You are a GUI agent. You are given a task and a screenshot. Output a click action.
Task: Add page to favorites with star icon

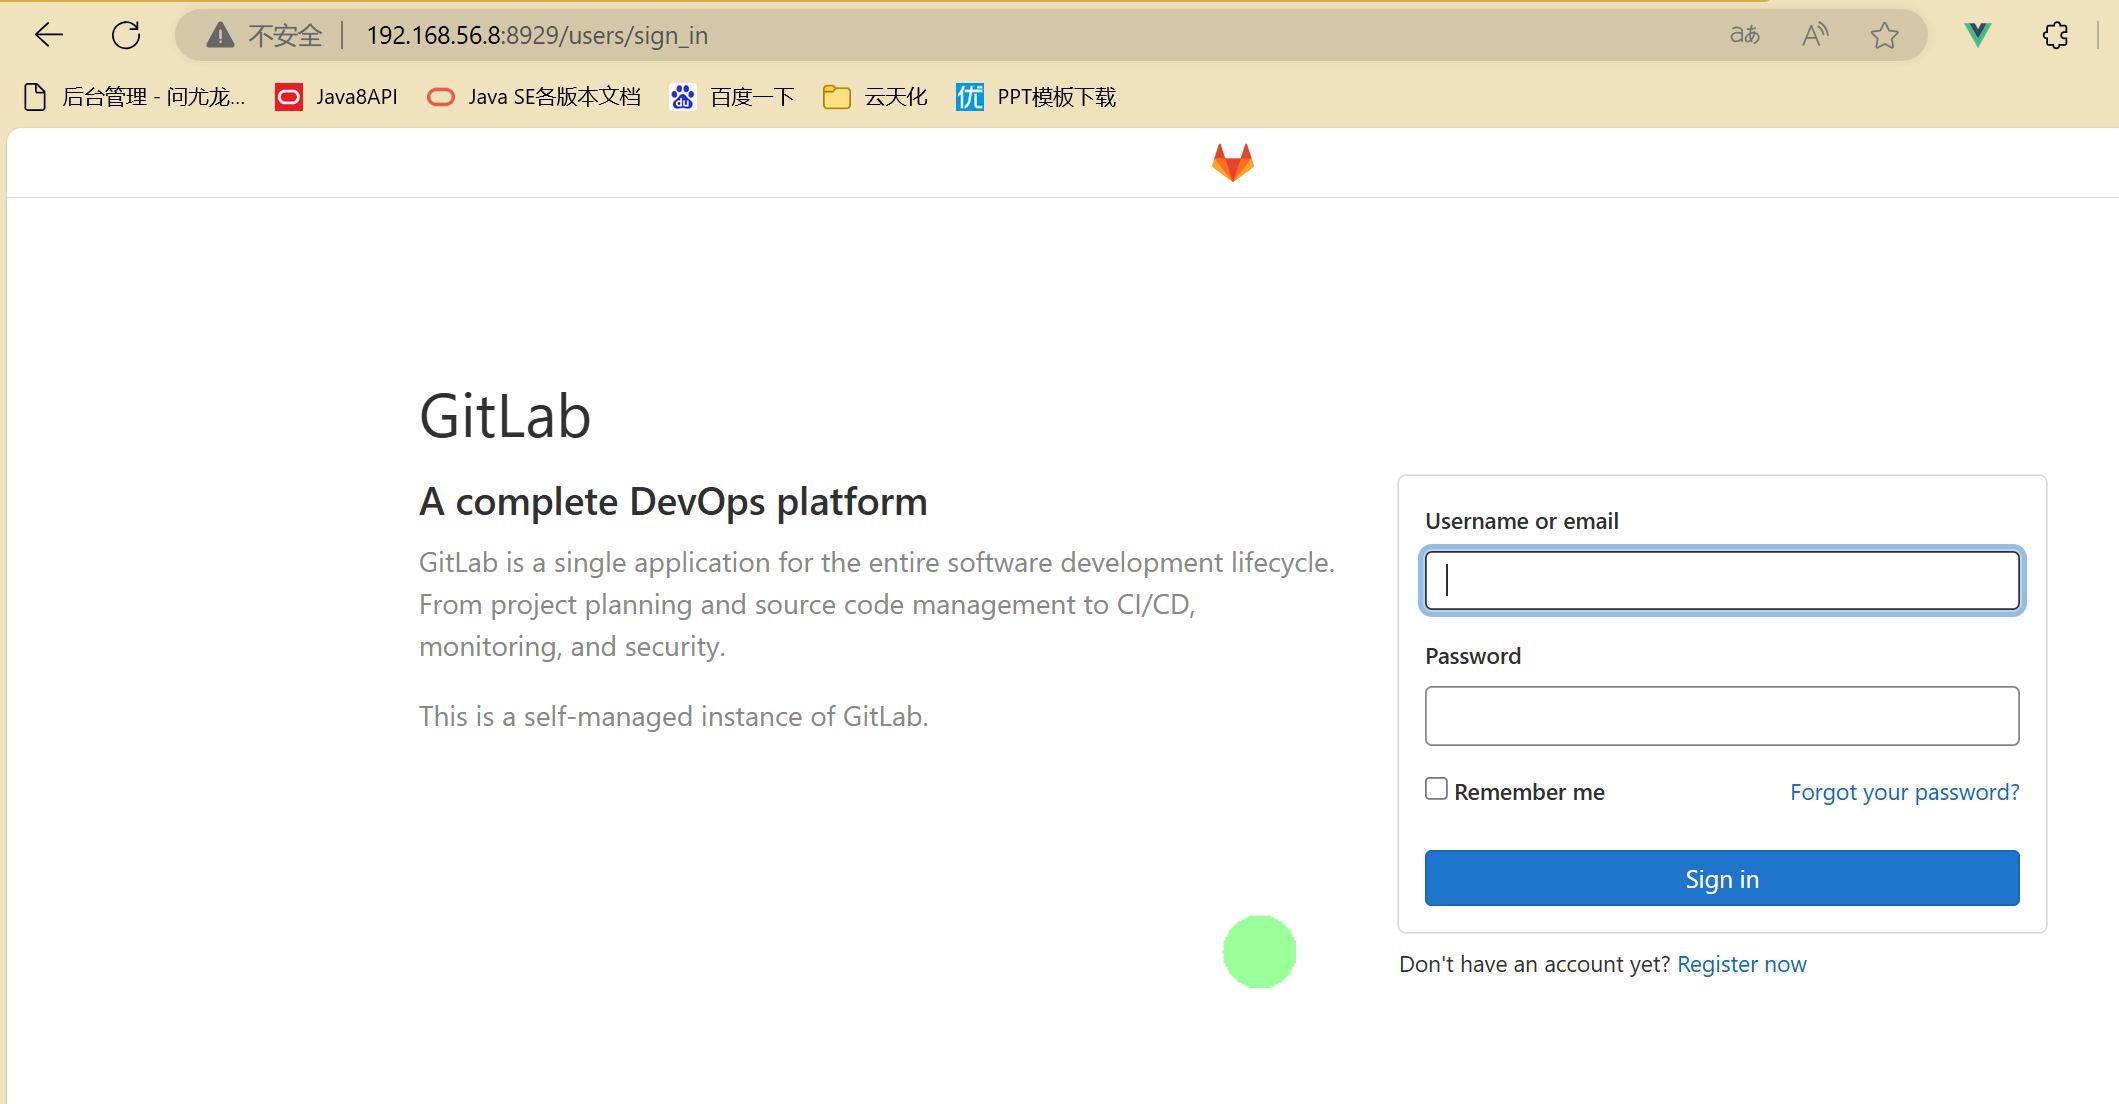tap(1884, 36)
